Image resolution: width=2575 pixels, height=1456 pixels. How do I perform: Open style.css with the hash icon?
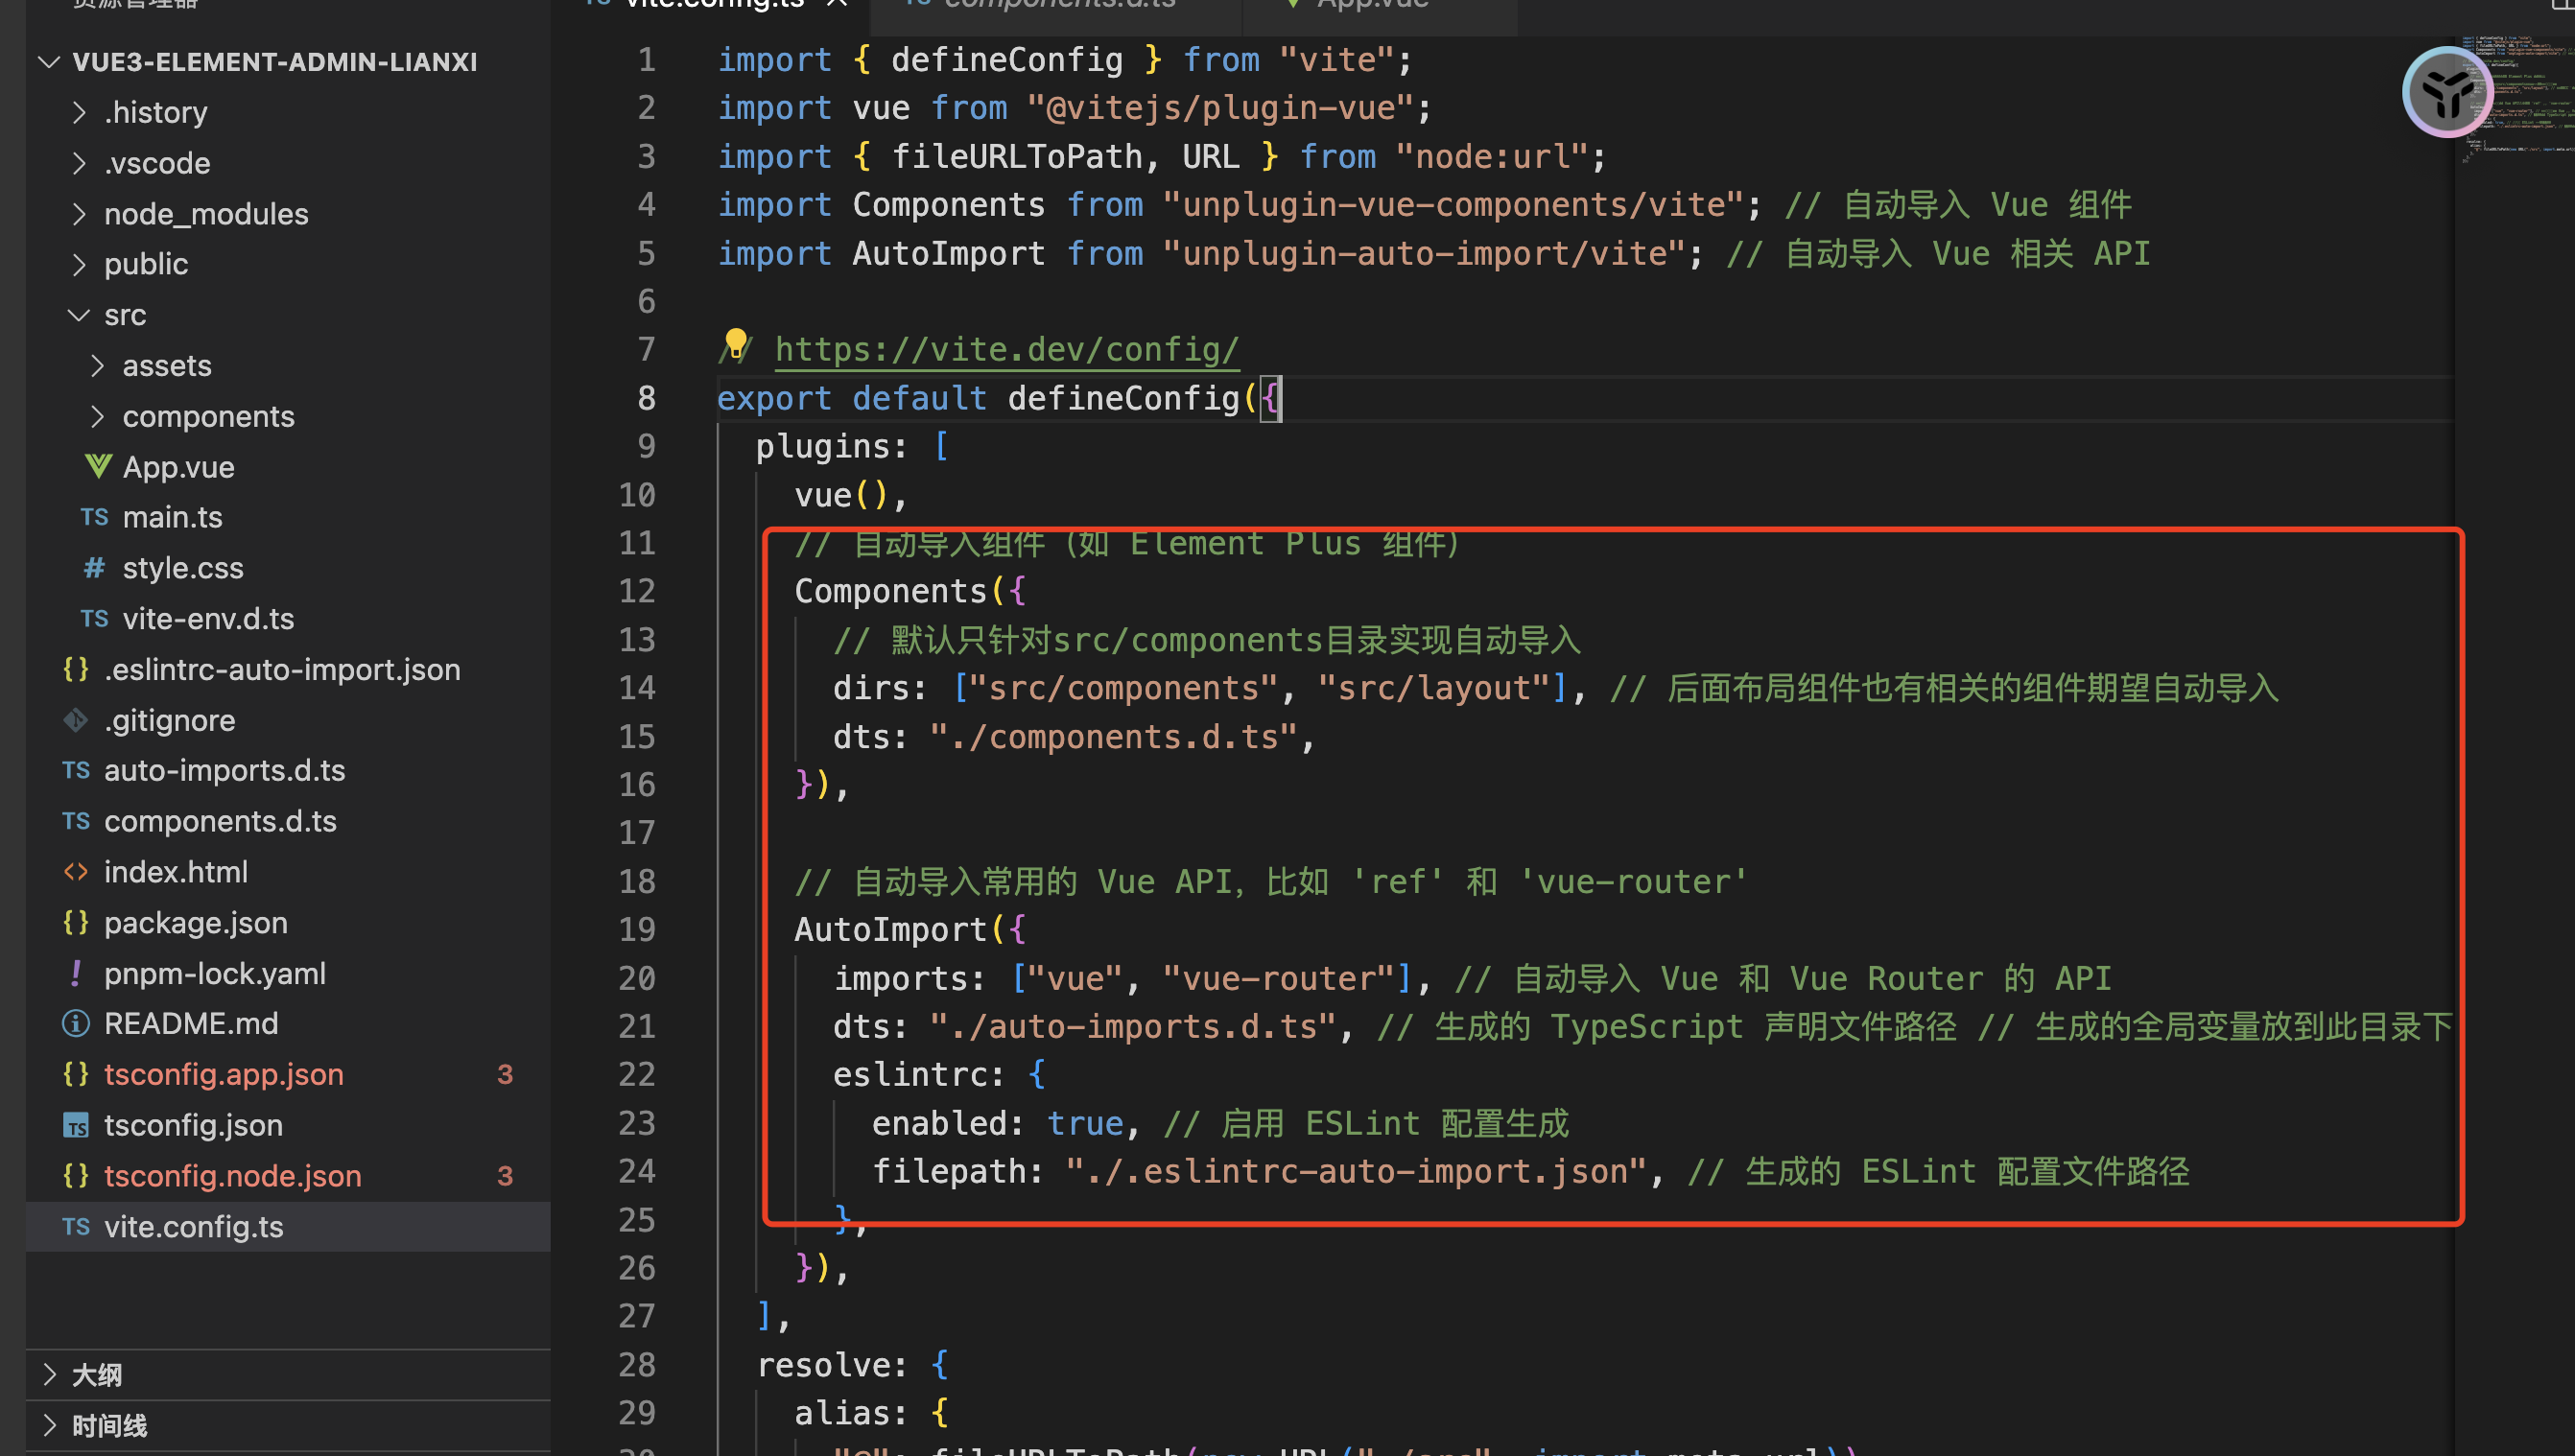(182, 568)
